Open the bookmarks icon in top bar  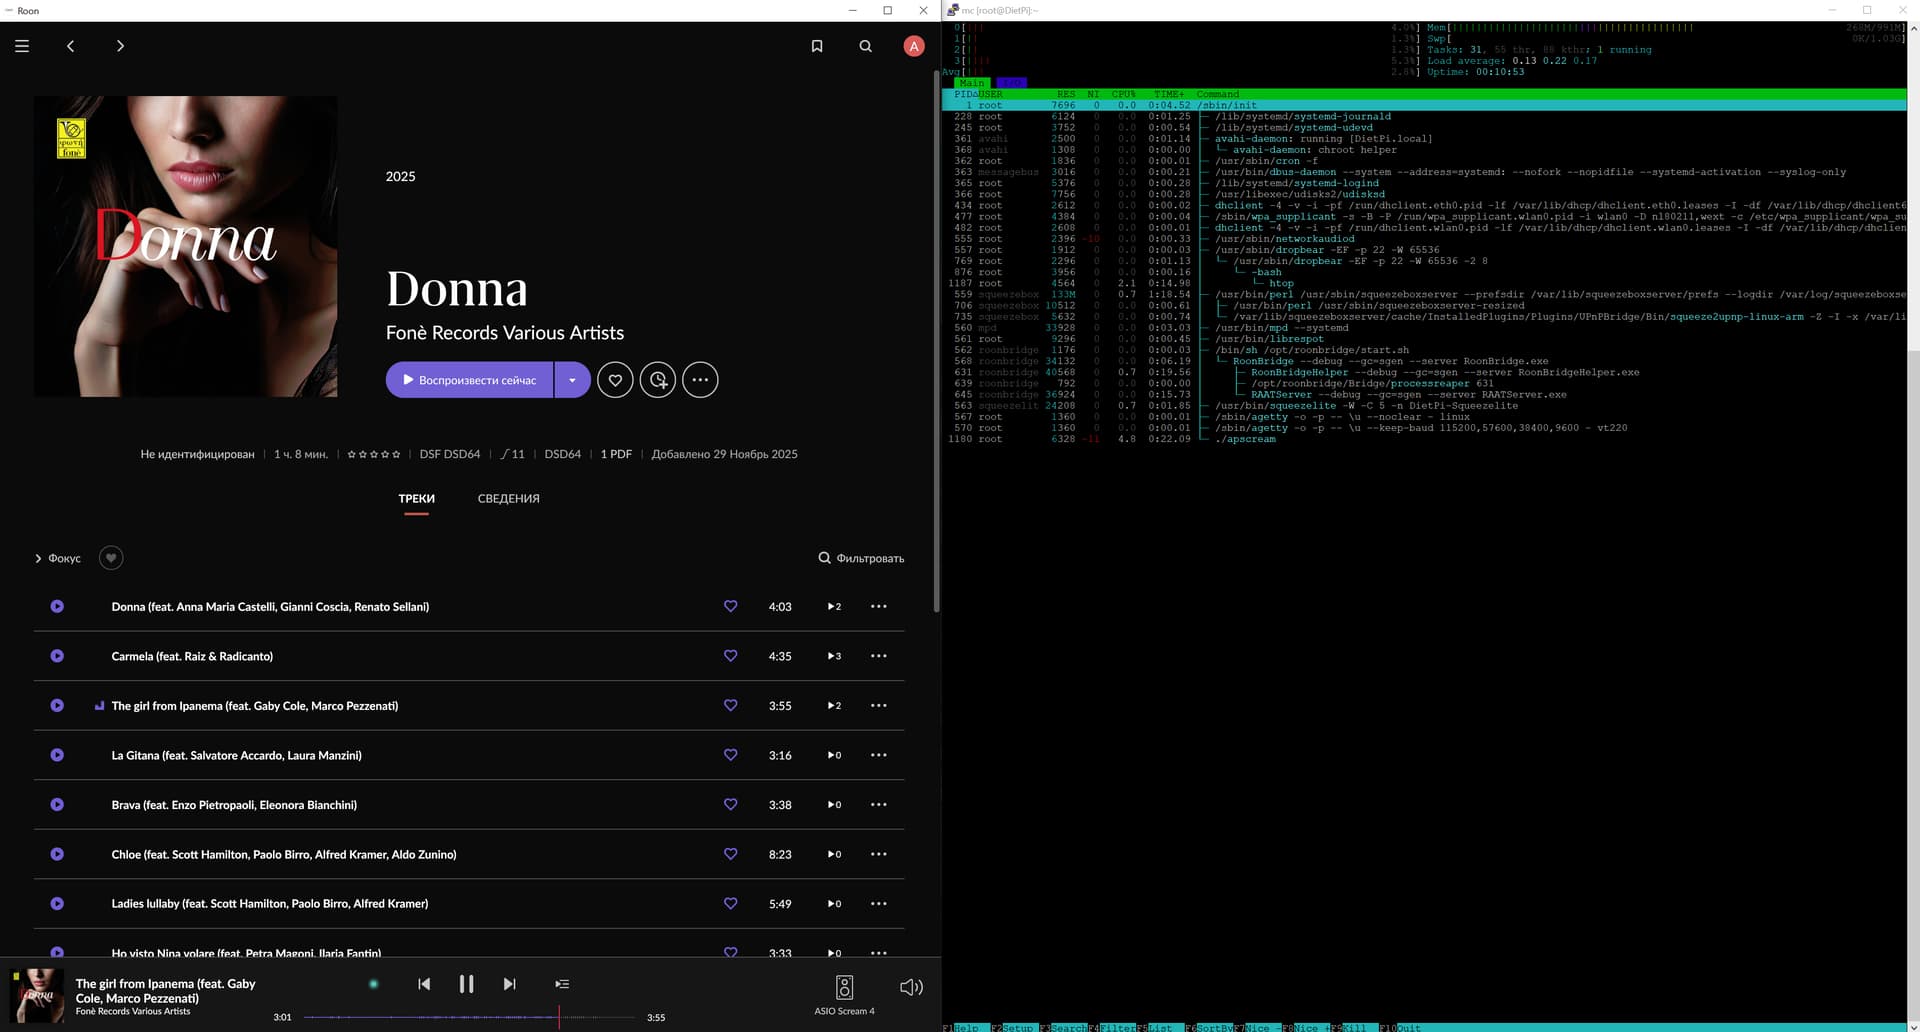(x=817, y=46)
